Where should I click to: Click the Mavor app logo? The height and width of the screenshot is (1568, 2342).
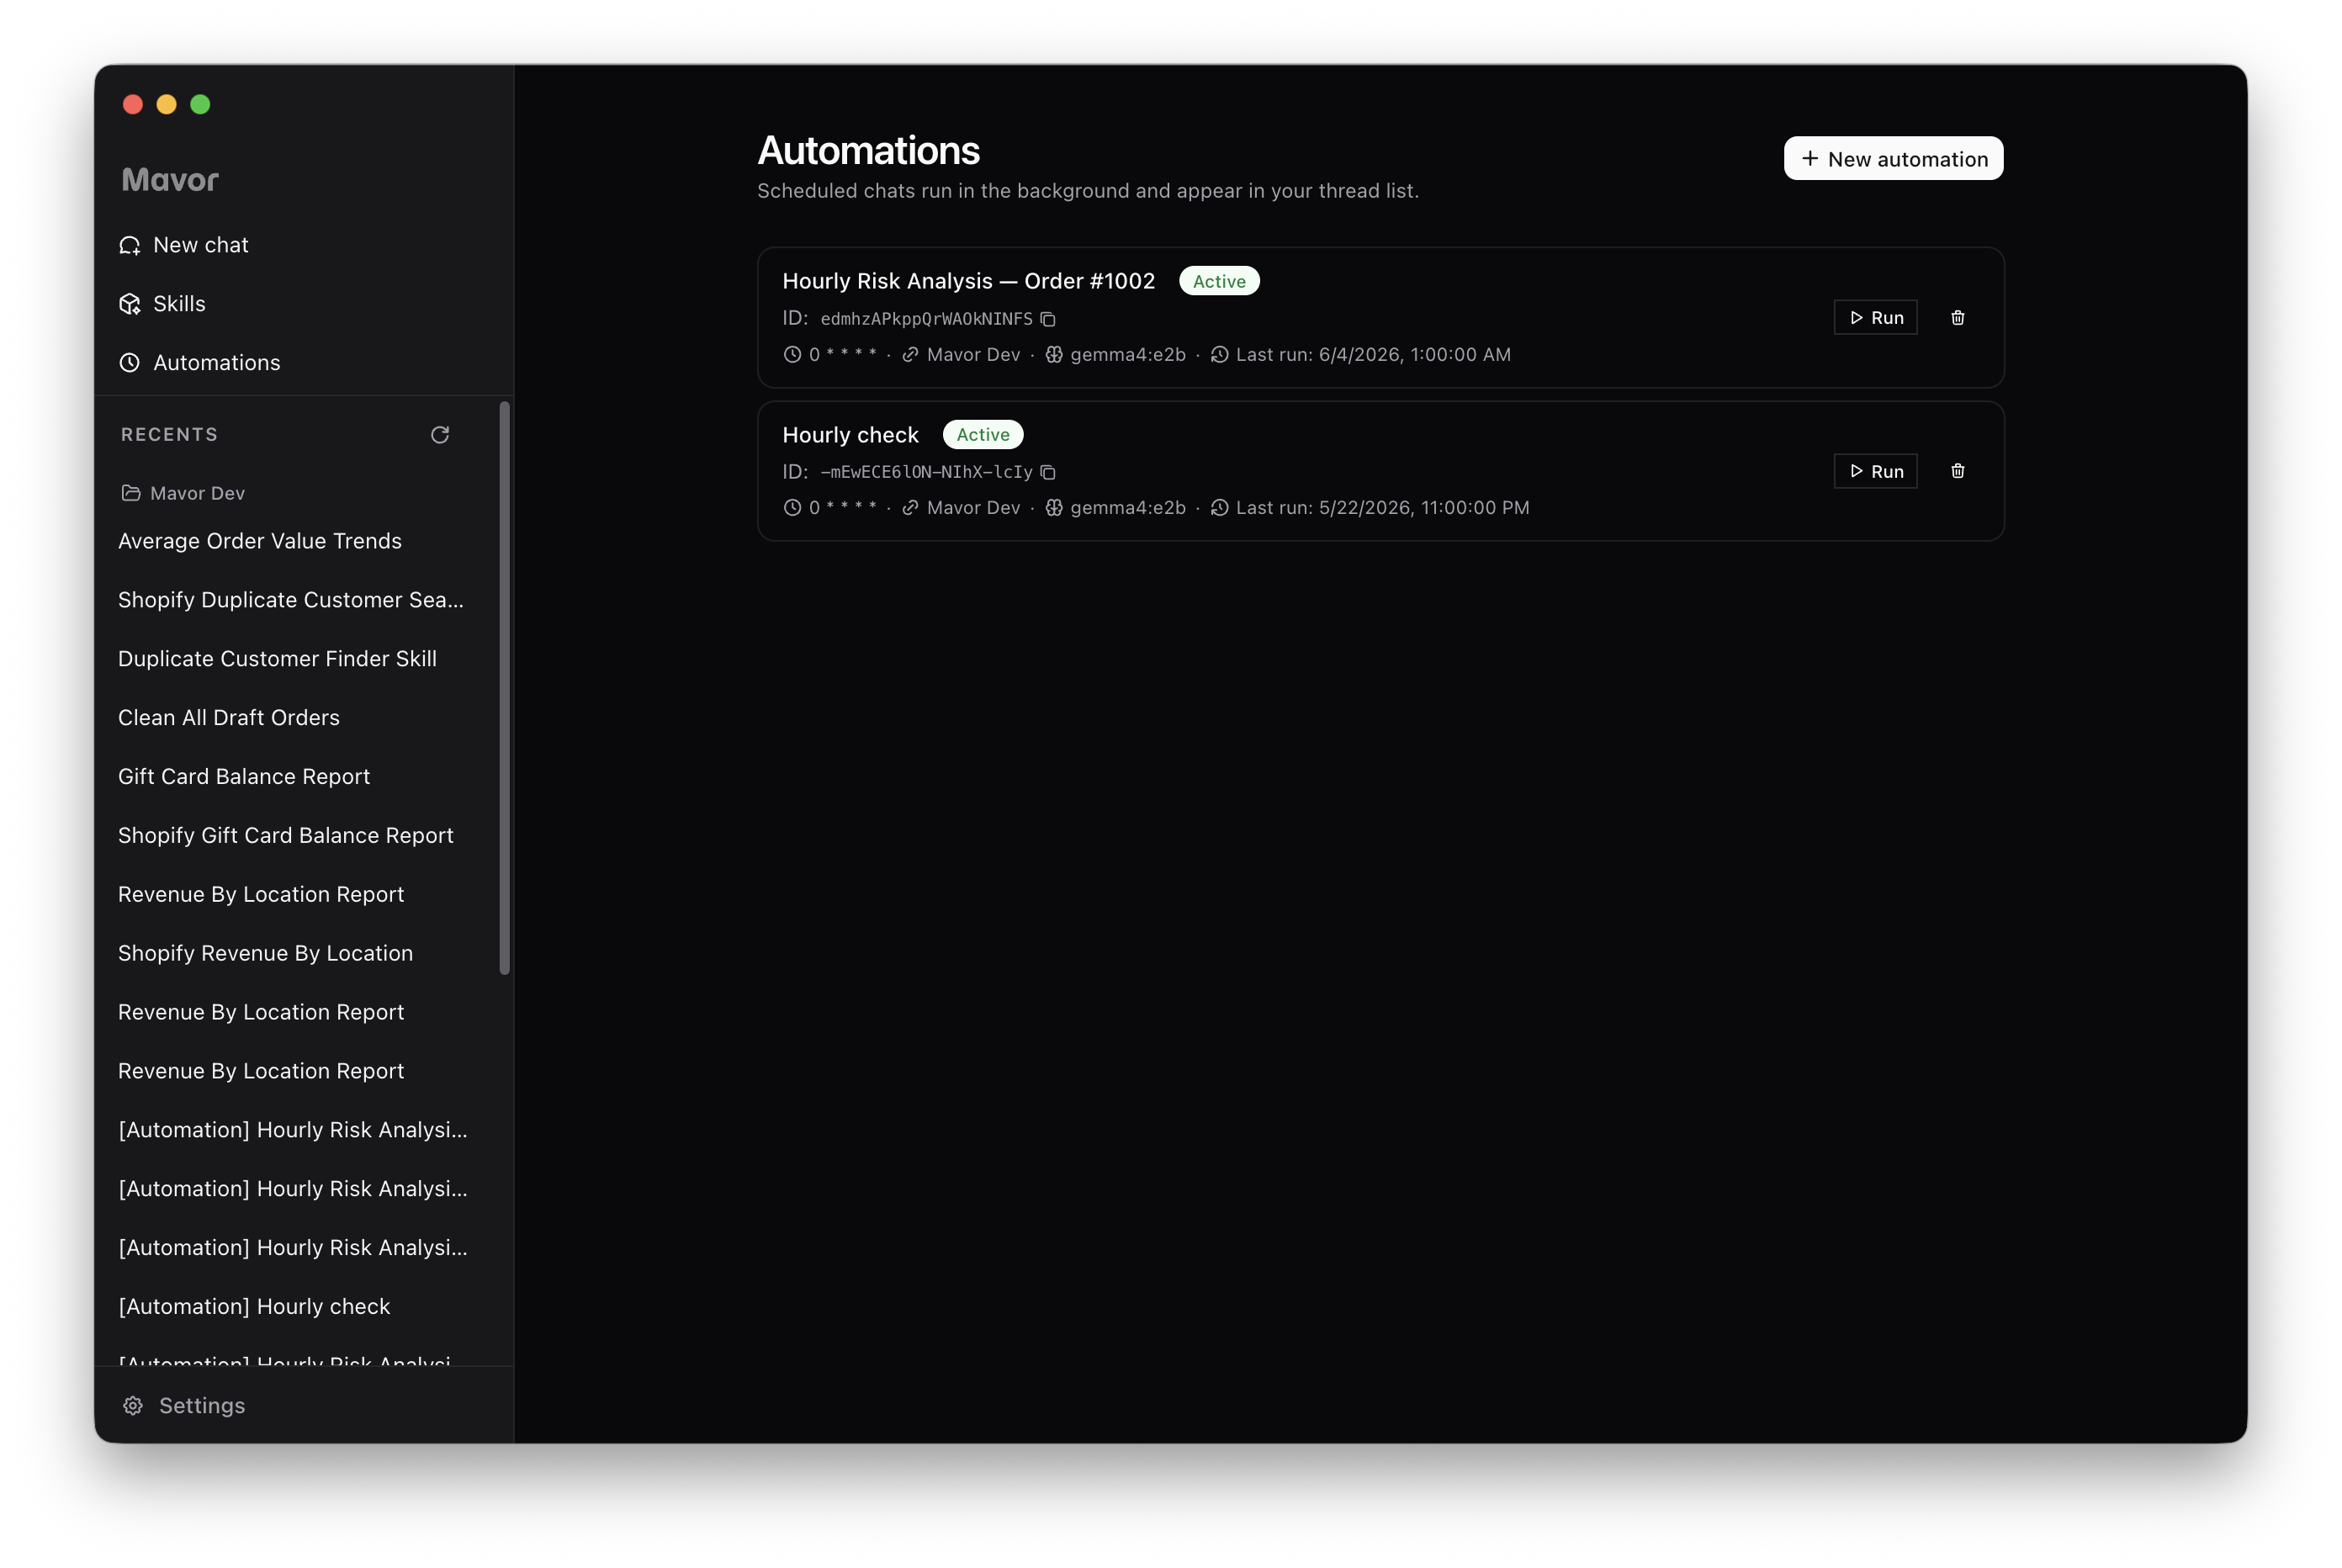pos(170,180)
